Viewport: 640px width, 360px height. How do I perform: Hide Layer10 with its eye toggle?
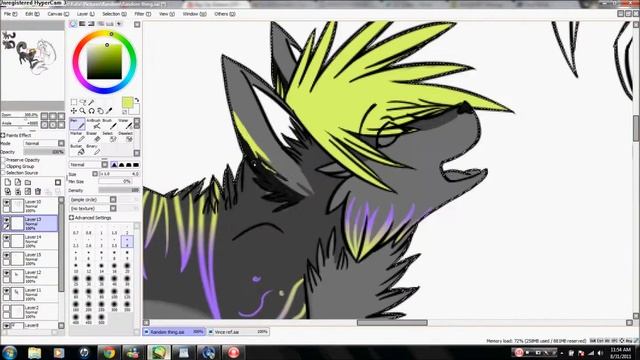[x=7, y=202]
